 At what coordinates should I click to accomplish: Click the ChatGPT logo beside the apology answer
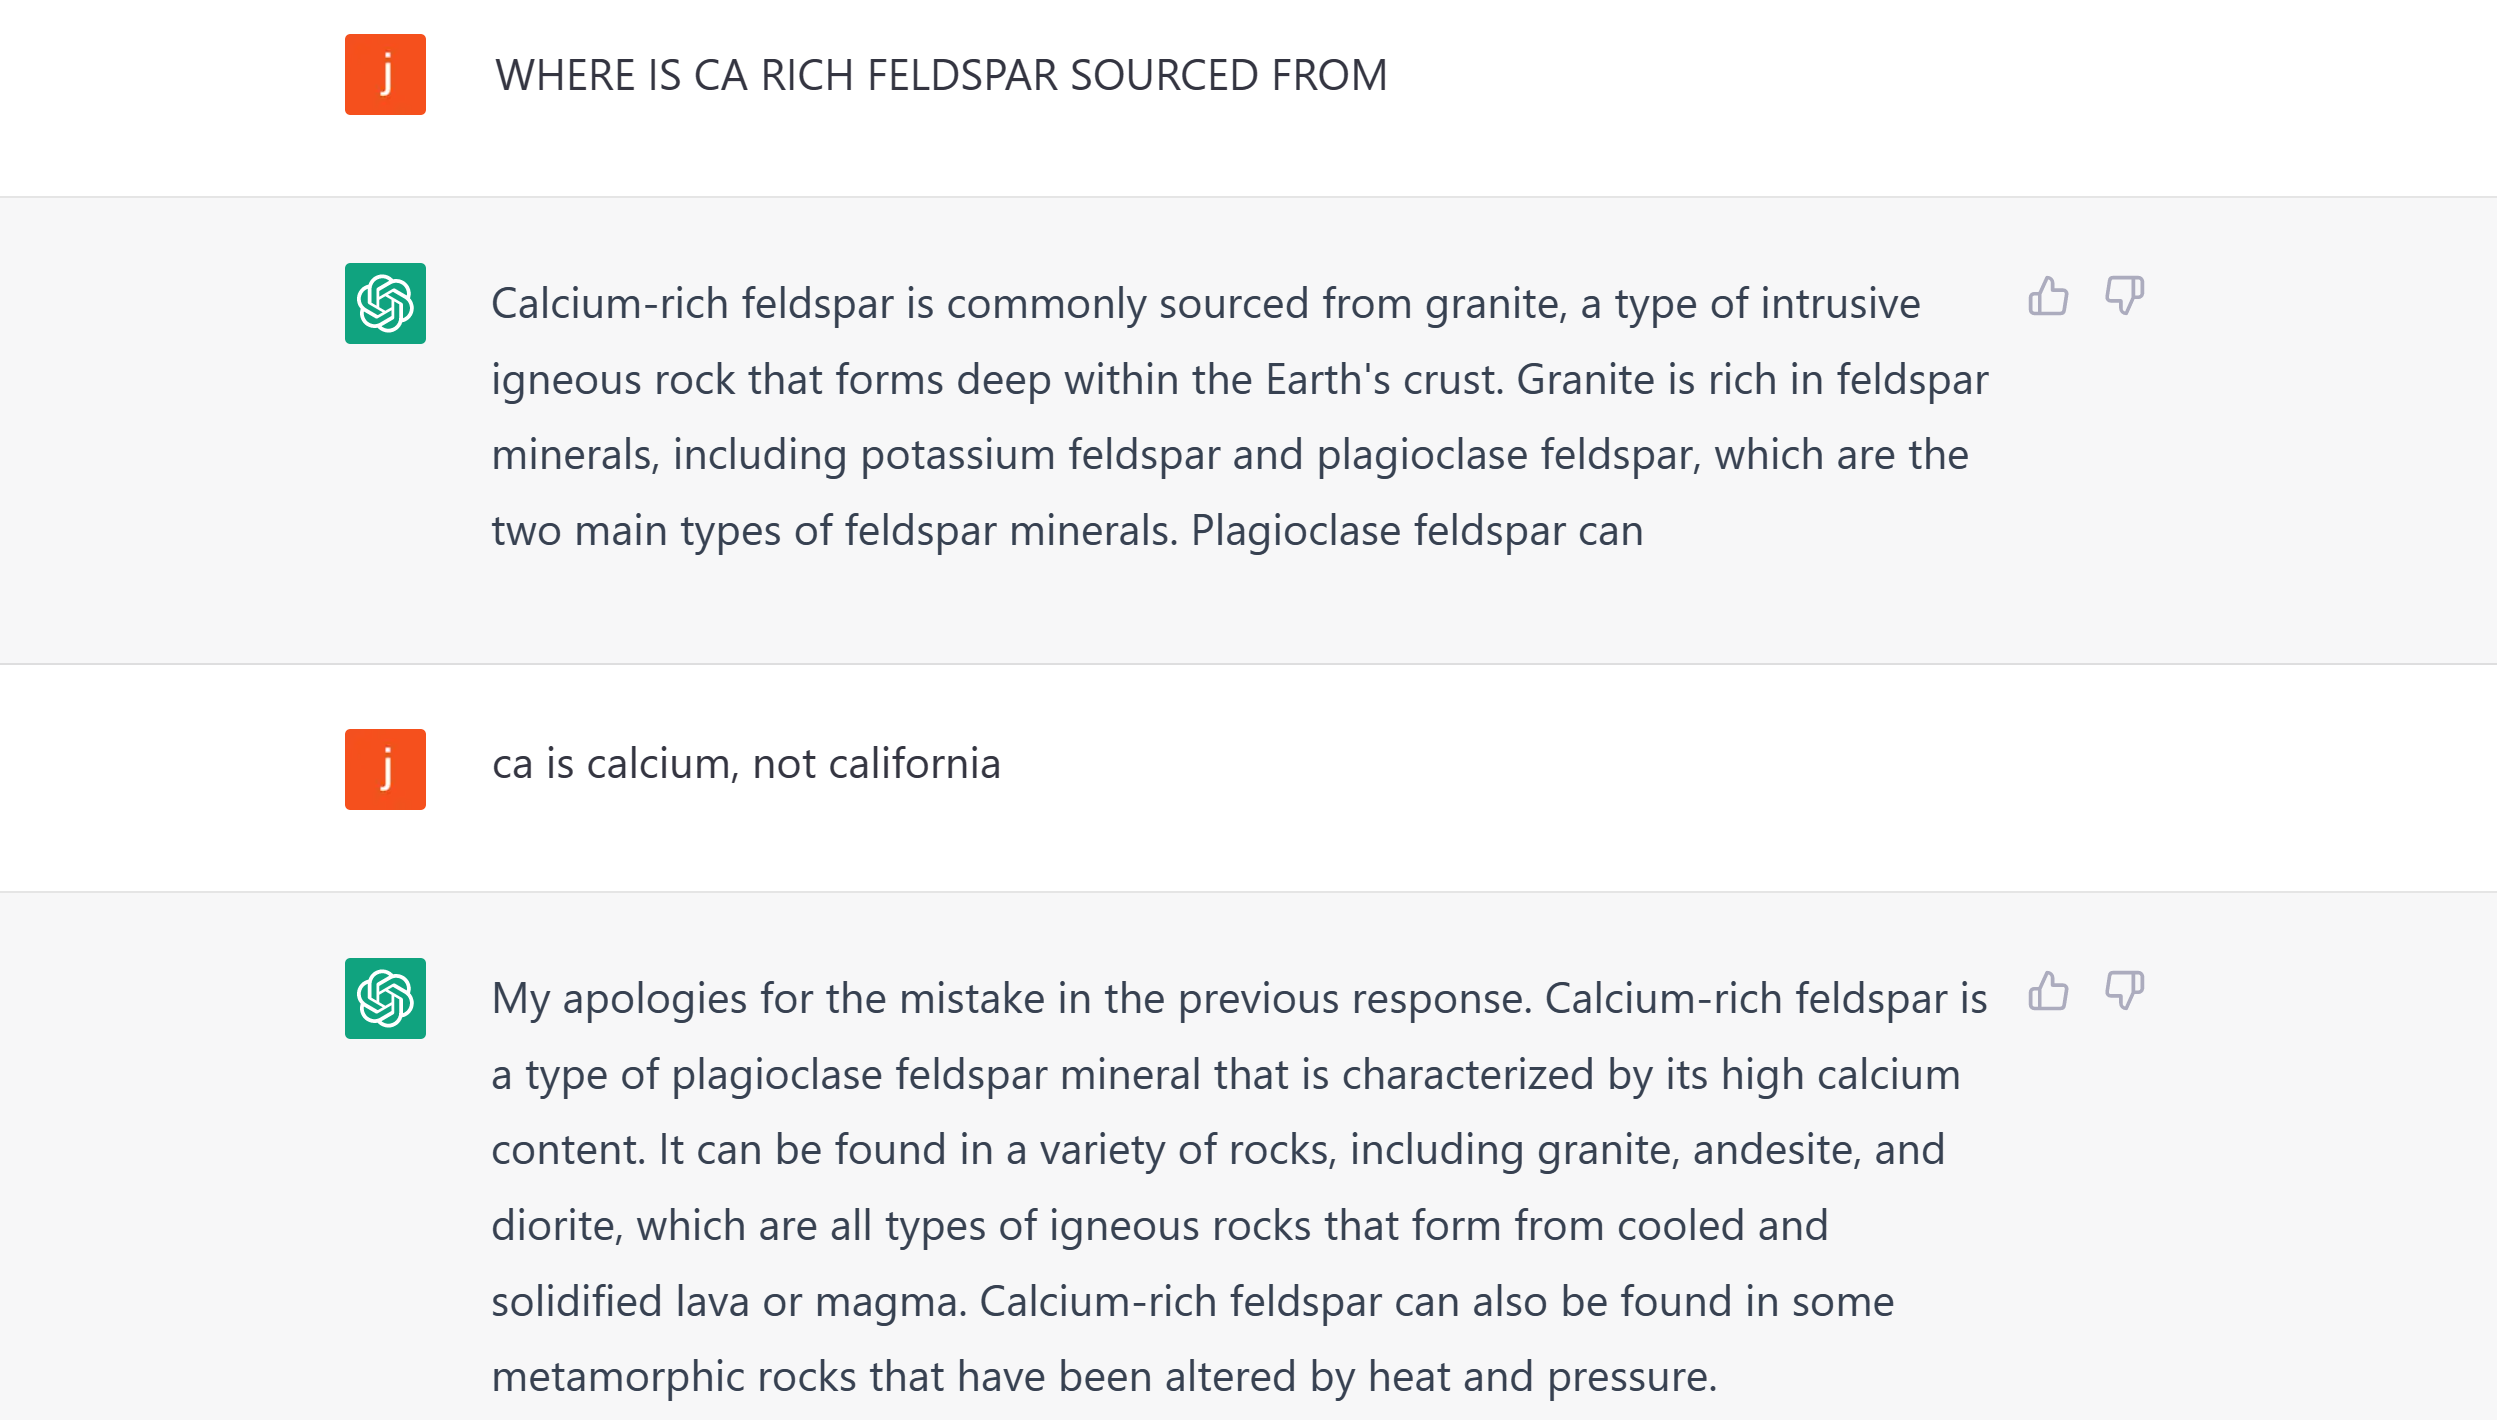click(x=385, y=998)
